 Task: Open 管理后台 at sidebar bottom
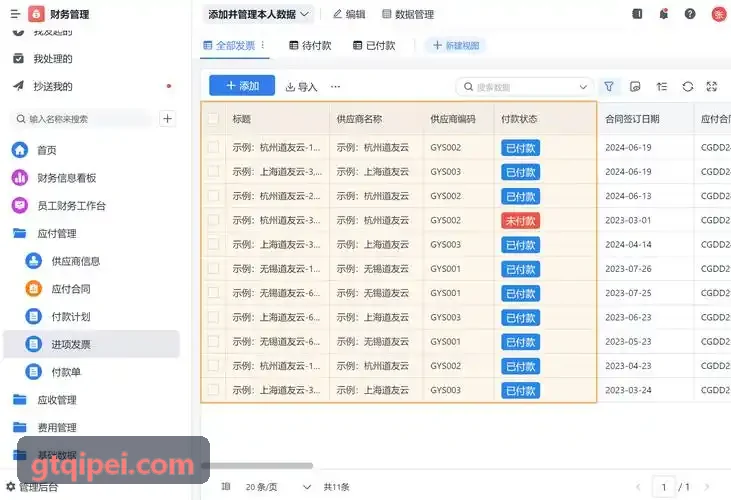point(32,487)
